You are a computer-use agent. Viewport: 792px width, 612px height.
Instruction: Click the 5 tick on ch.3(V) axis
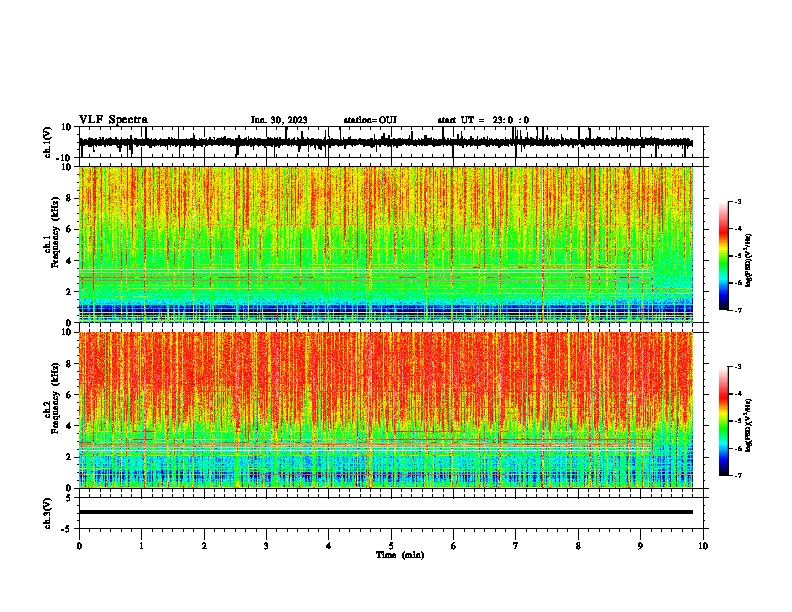(69, 498)
